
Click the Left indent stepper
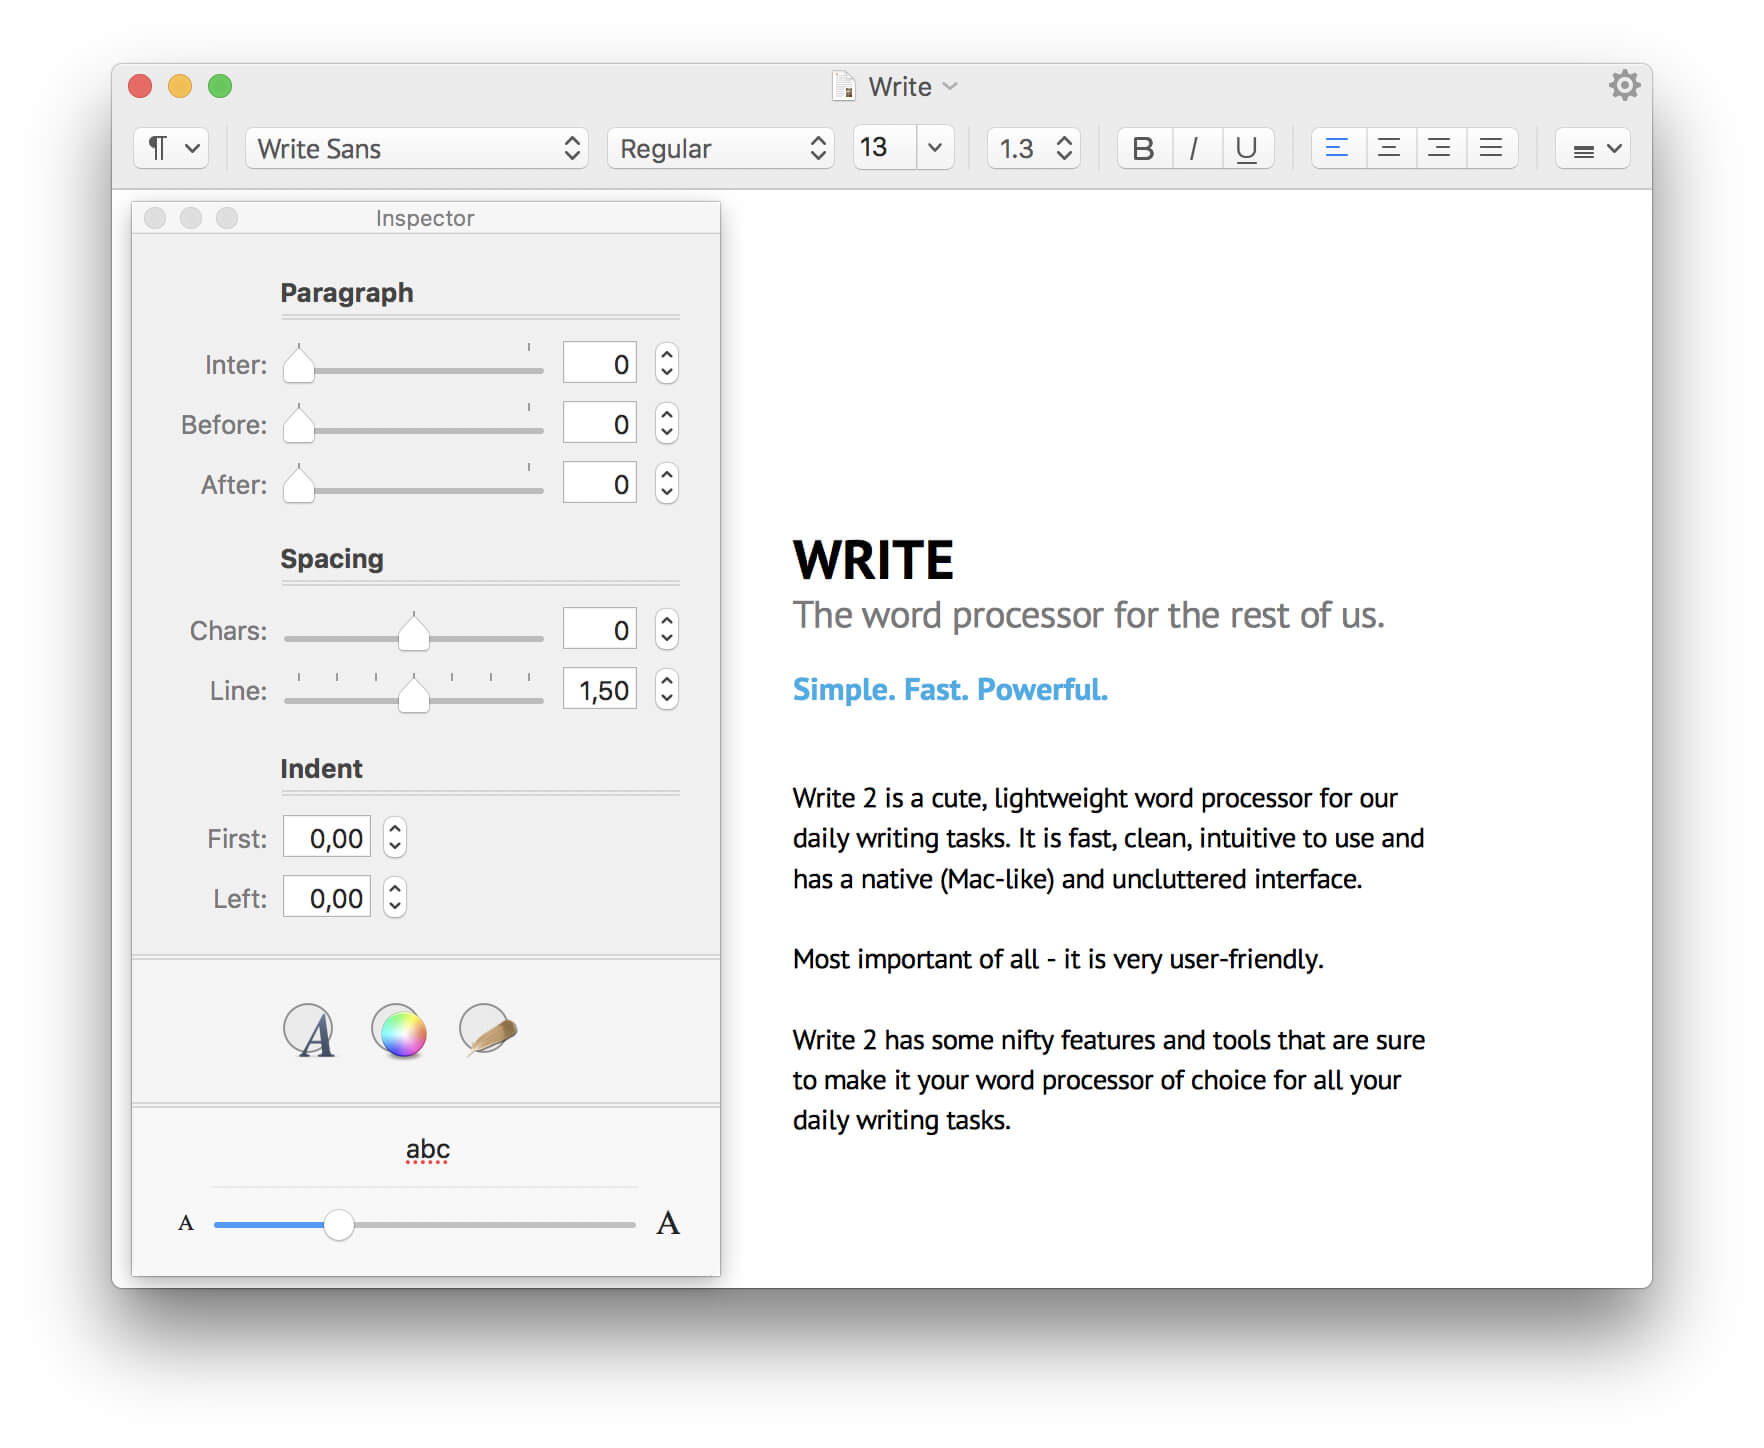pos(395,897)
